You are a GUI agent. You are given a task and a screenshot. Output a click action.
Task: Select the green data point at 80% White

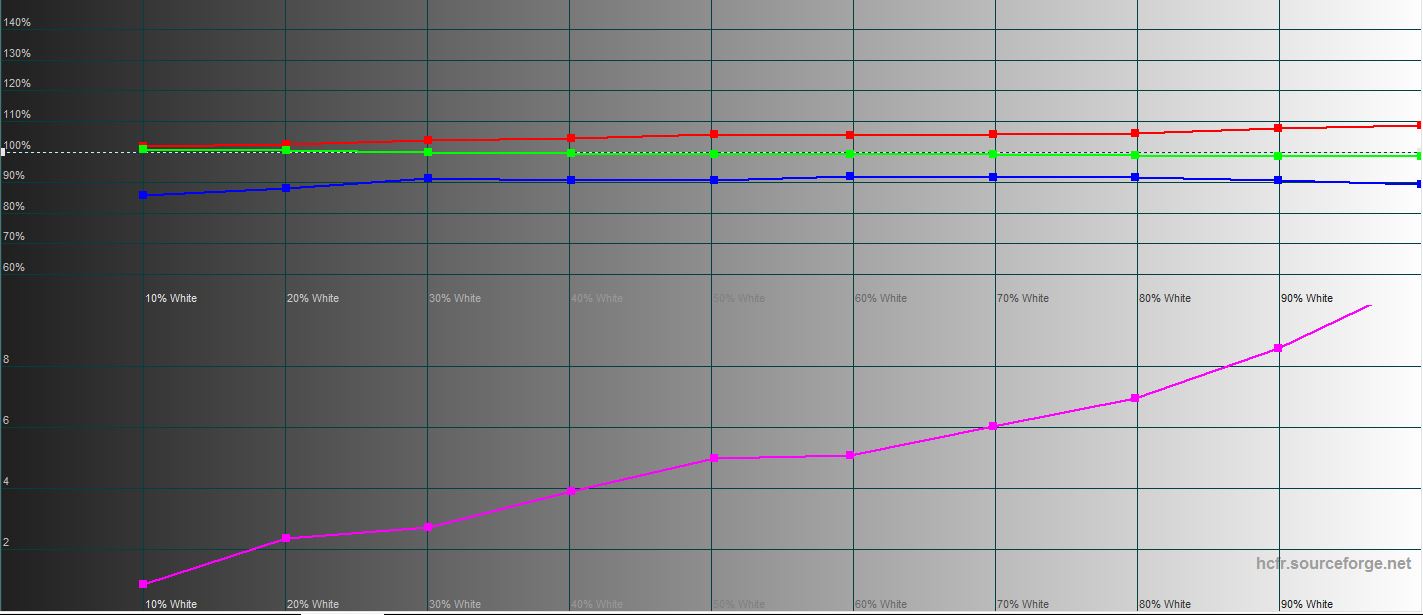[1135, 155]
